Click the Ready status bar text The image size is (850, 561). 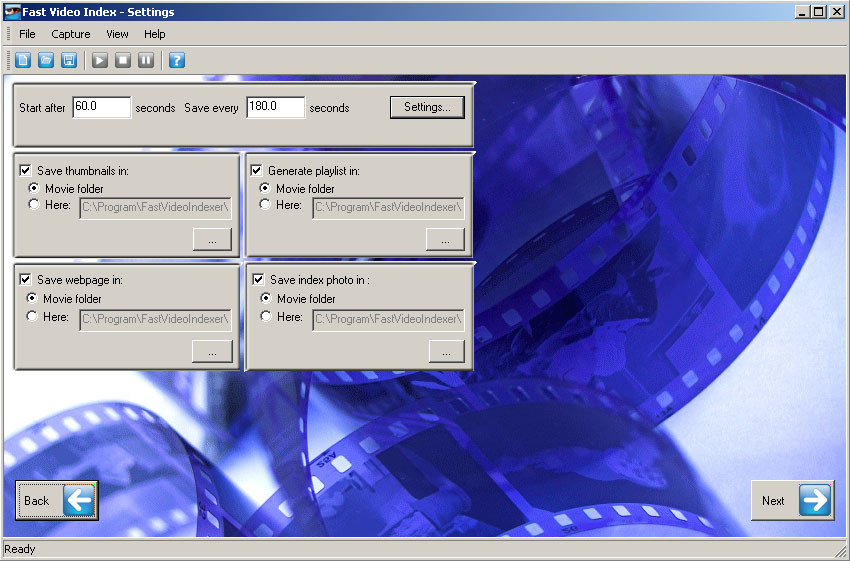click(20, 549)
